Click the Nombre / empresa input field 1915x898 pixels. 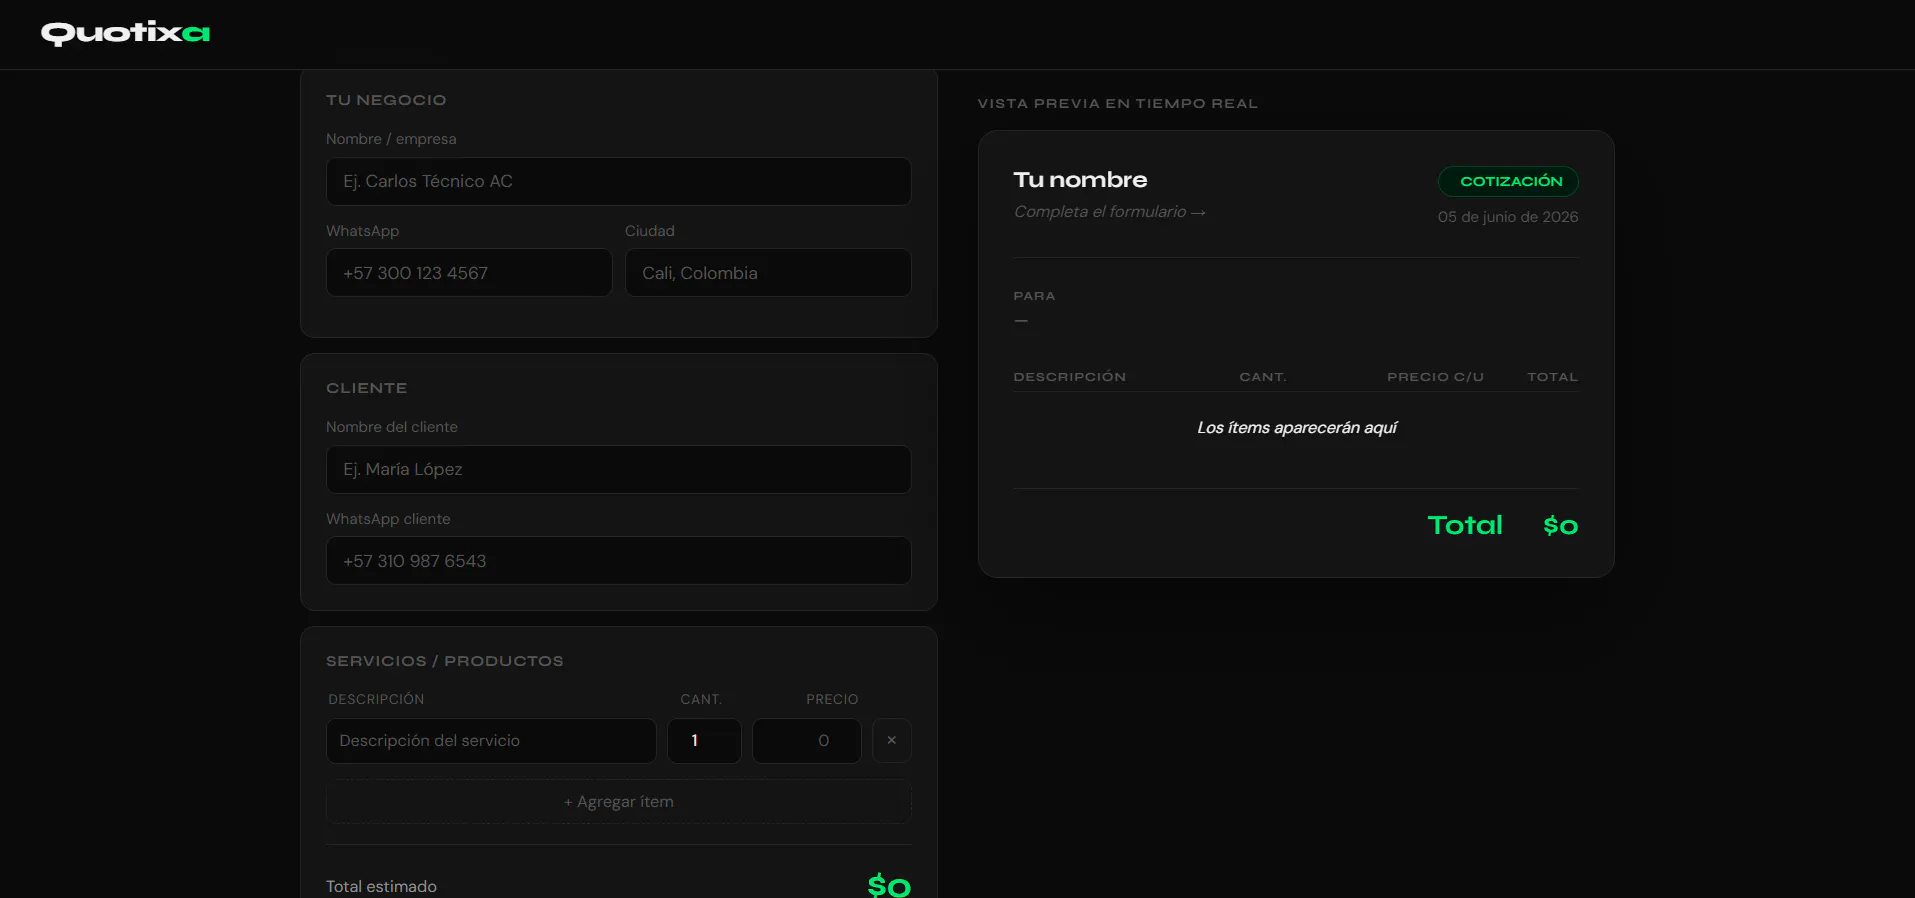click(x=618, y=181)
